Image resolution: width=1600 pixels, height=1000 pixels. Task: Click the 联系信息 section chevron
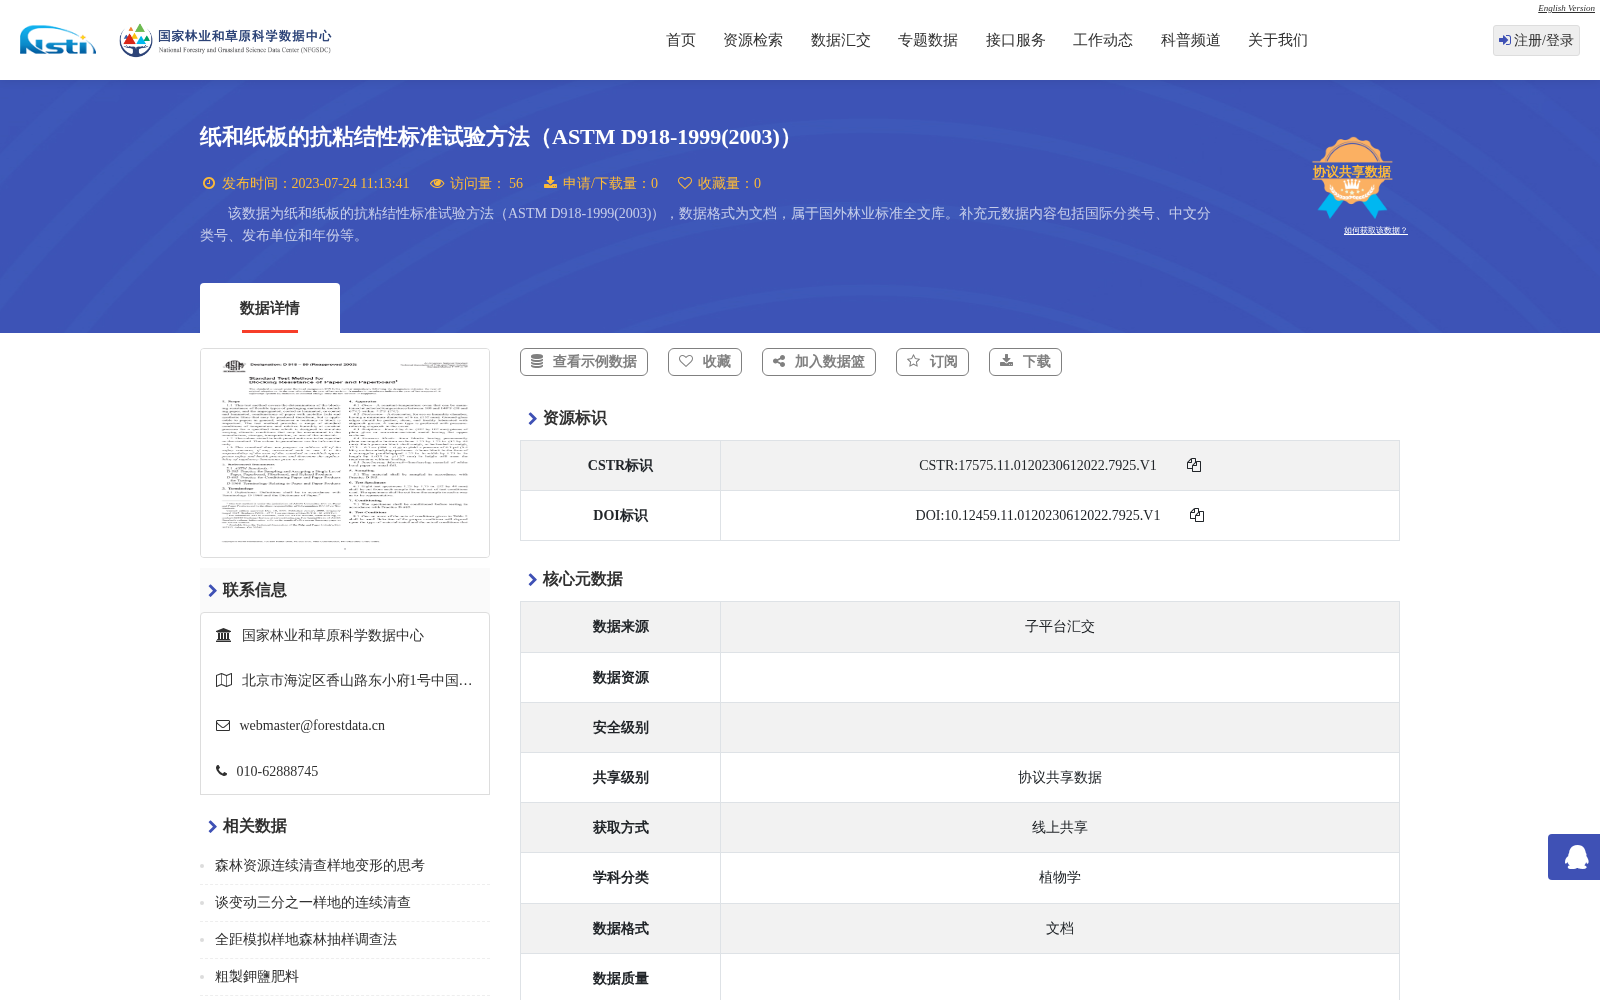(212, 591)
